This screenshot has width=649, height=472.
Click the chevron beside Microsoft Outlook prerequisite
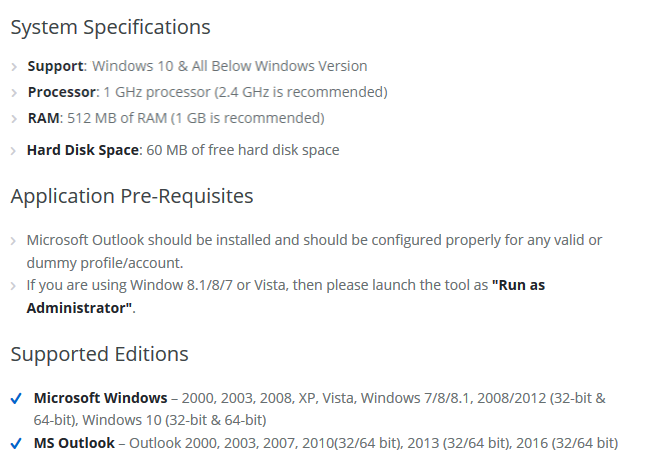click(x=15, y=241)
